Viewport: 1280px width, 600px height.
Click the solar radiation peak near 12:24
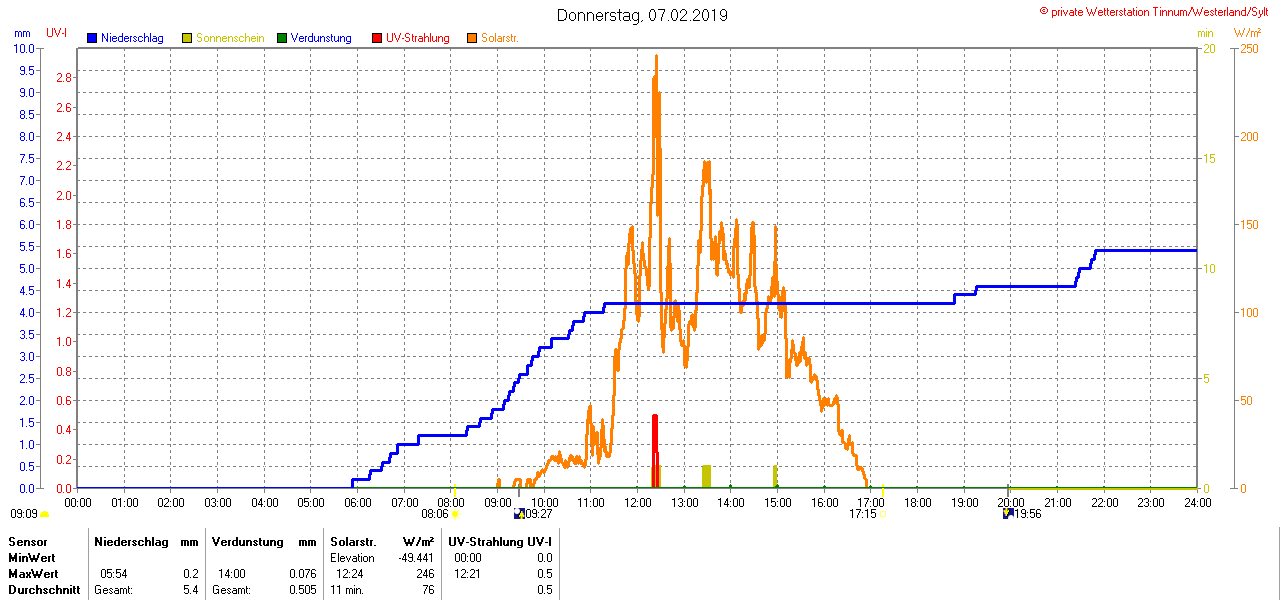(656, 57)
